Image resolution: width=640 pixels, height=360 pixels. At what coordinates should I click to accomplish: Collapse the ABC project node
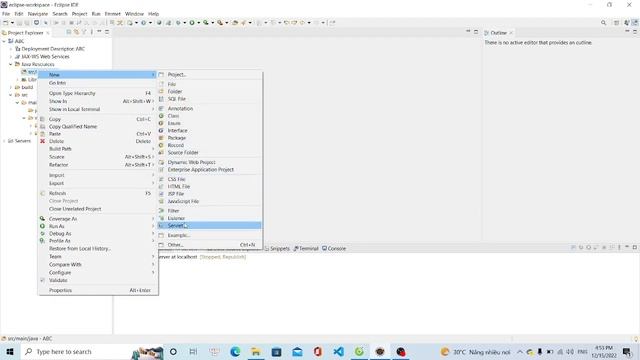click(4, 41)
